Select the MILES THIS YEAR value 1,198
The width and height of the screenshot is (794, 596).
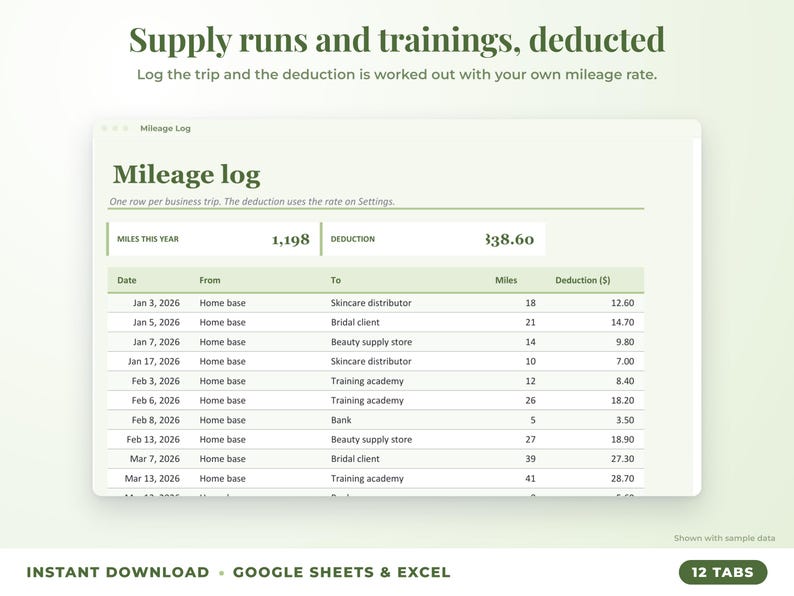[x=290, y=239]
